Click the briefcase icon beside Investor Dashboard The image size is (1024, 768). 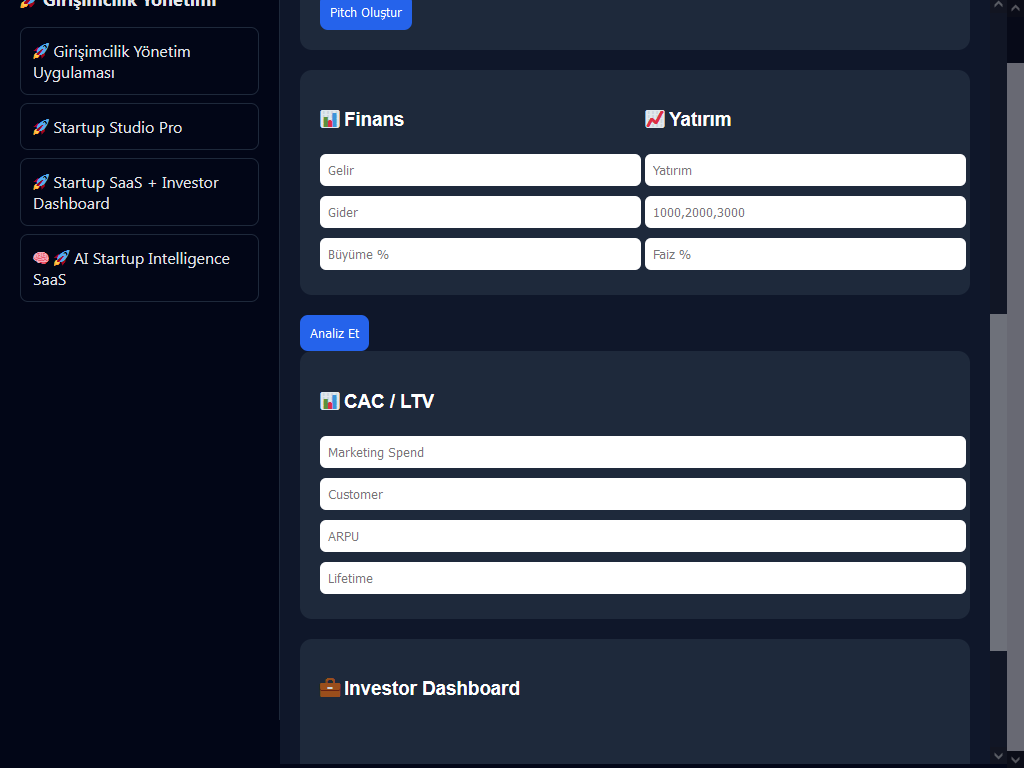(x=330, y=688)
